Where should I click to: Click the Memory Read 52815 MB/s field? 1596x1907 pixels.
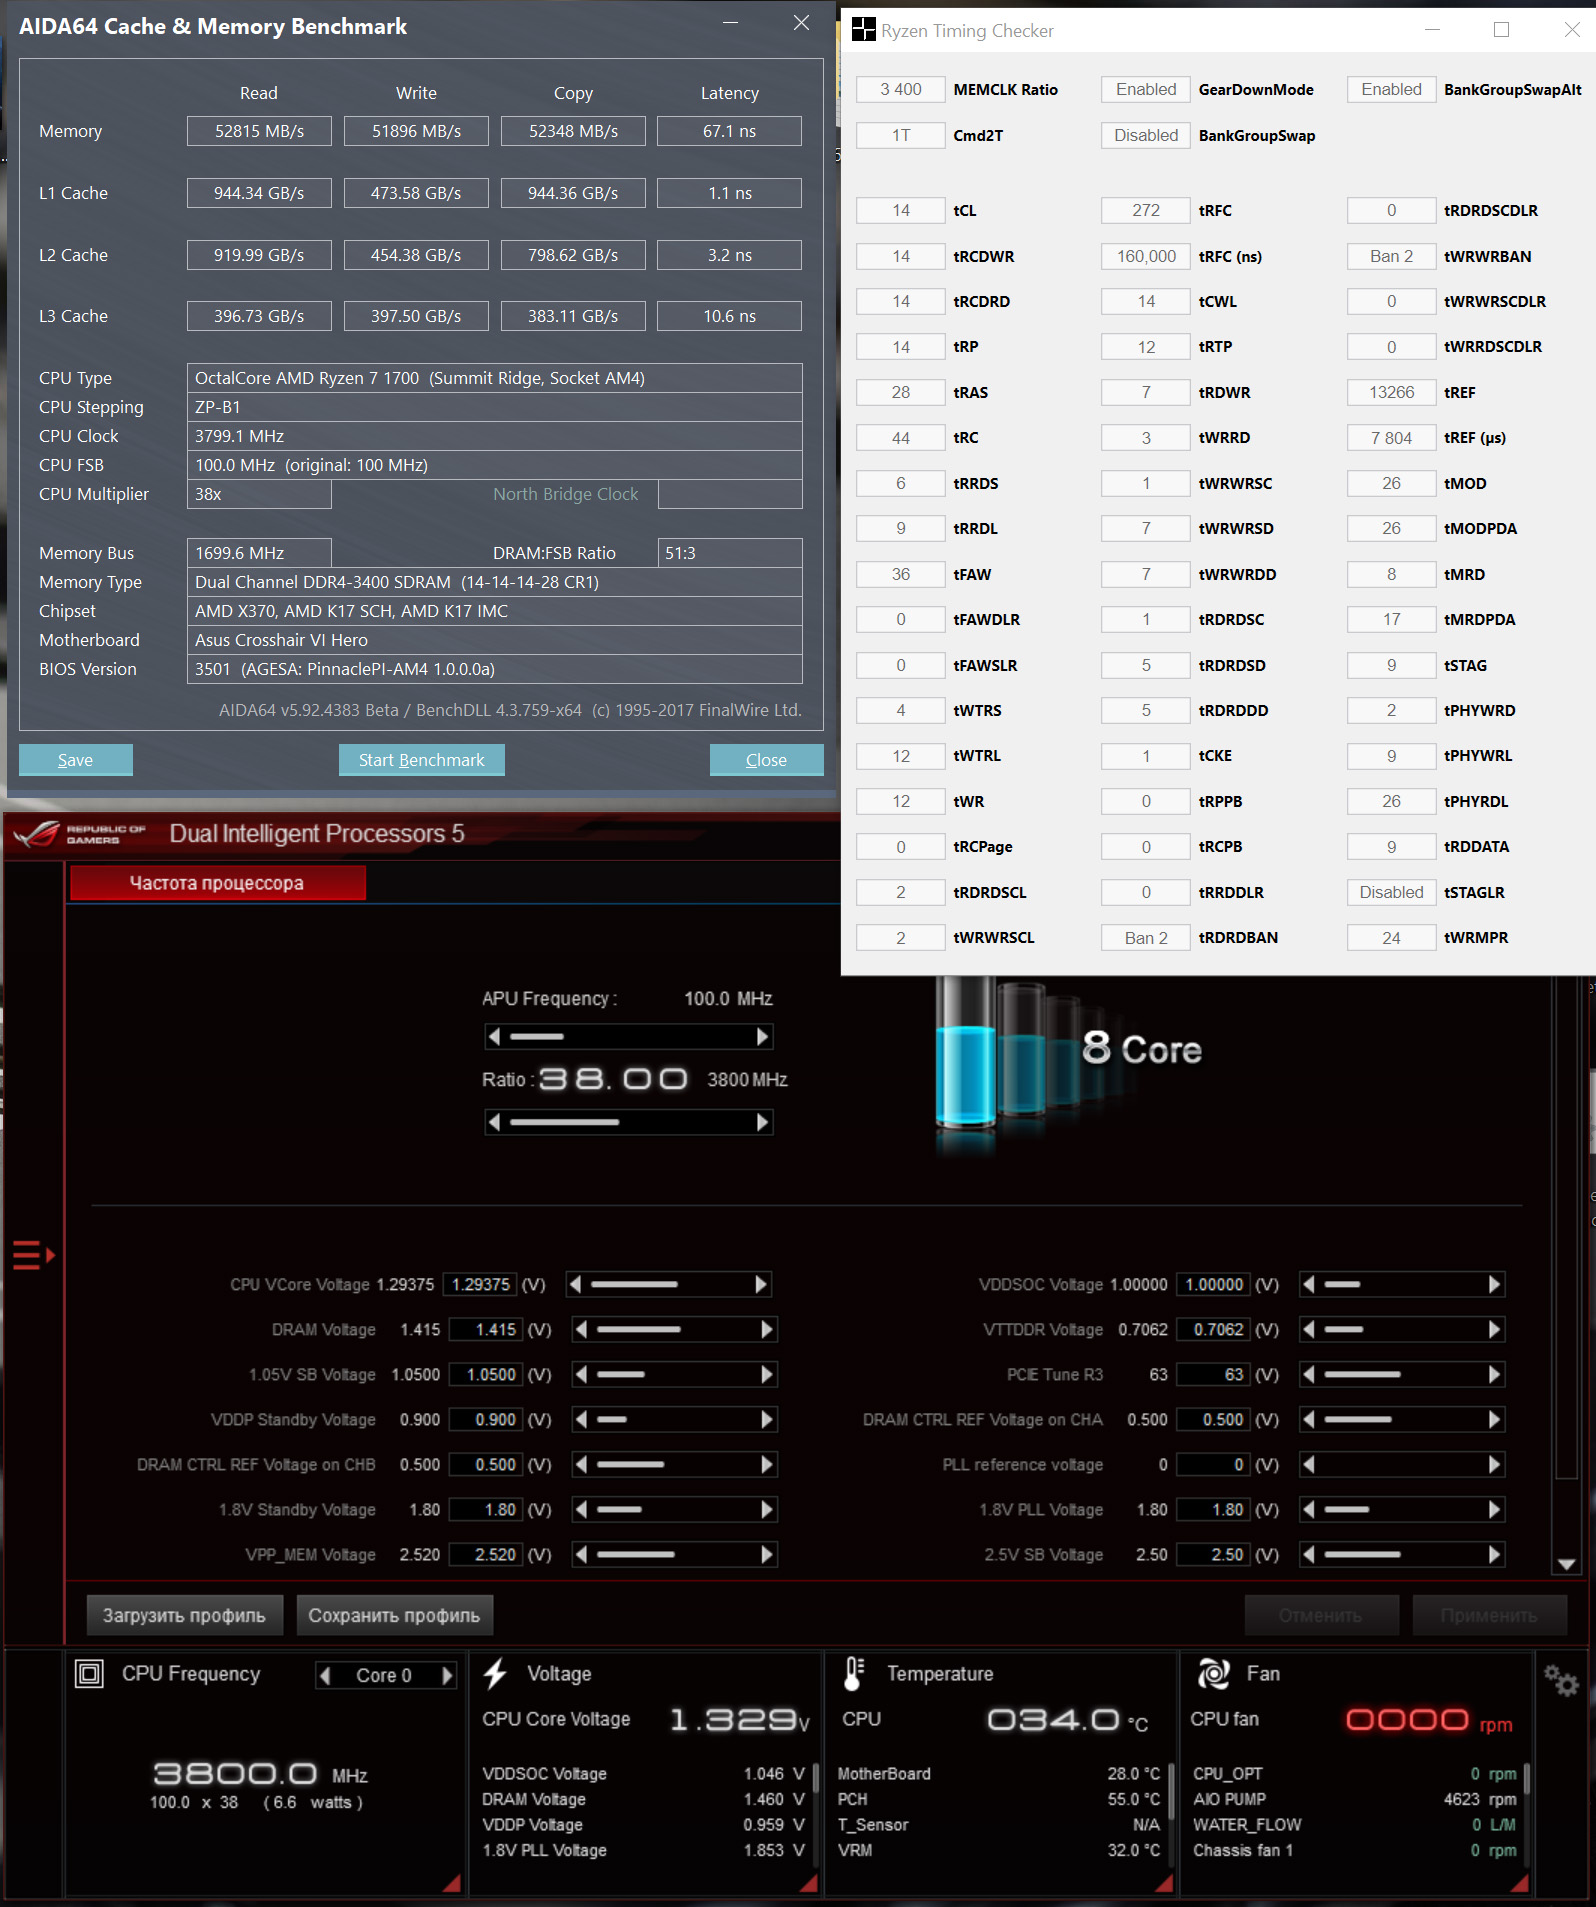(259, 131)
